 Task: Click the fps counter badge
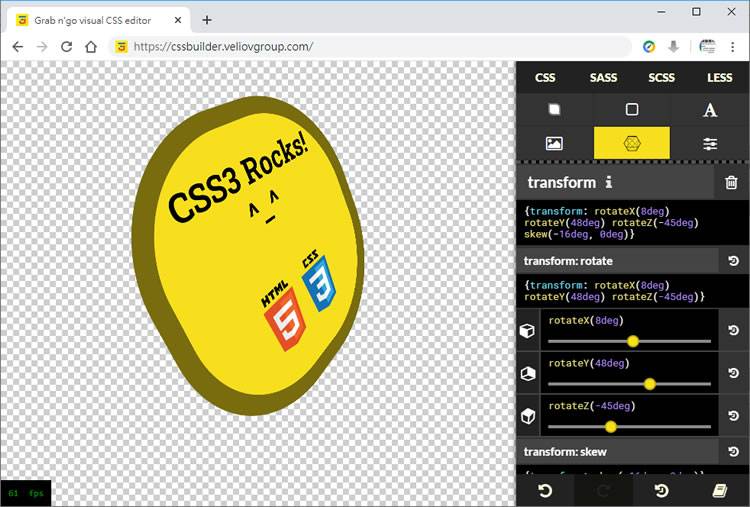pos(26,493)
